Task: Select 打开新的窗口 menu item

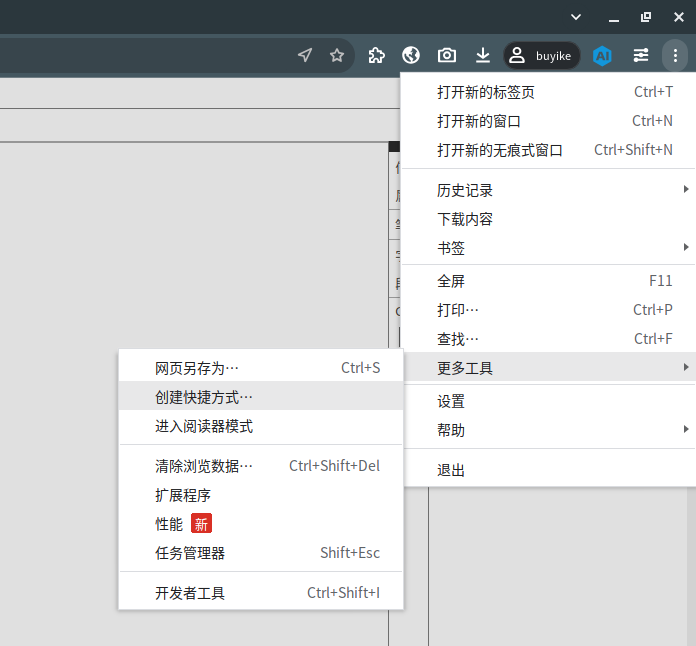Action: click(x=549, y=121)
